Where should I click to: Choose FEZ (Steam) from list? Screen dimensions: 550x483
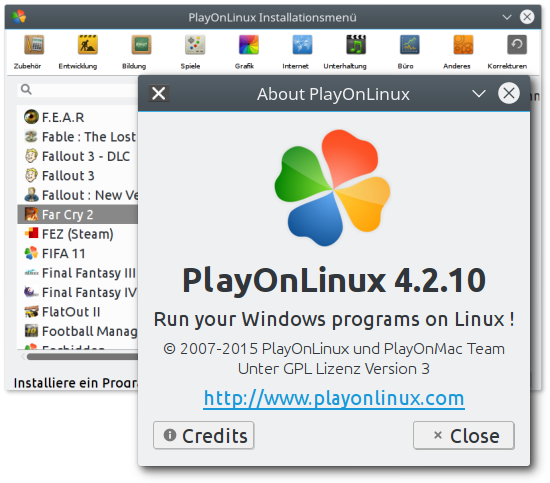click(77, 234)
